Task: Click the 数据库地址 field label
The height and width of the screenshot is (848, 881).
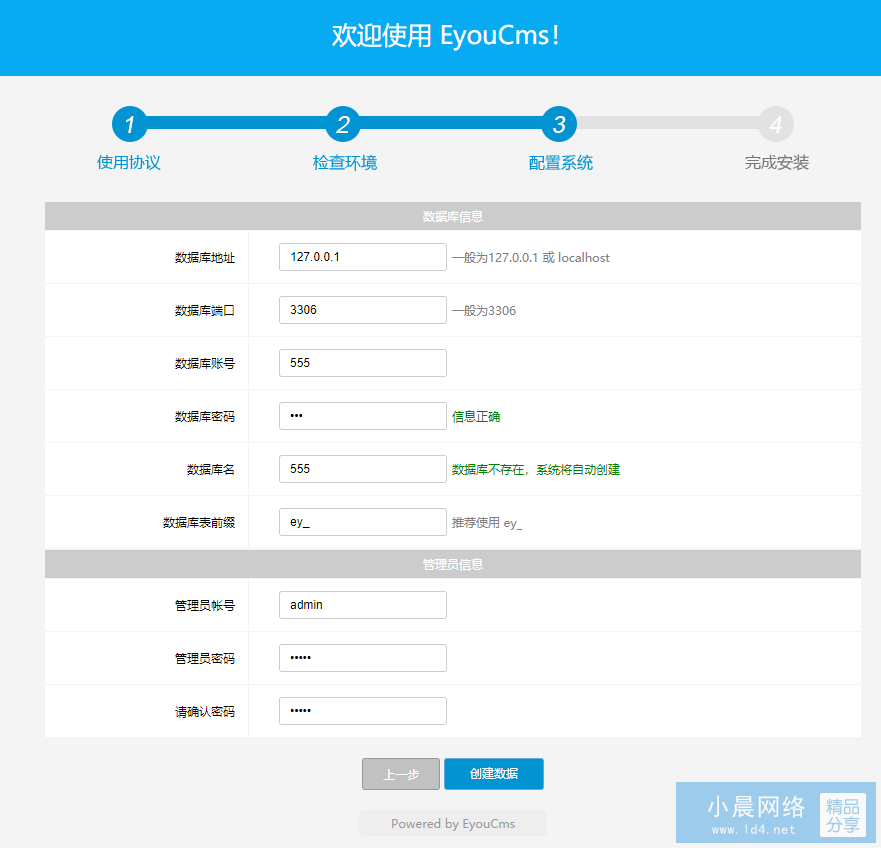Action: (205, 258)
